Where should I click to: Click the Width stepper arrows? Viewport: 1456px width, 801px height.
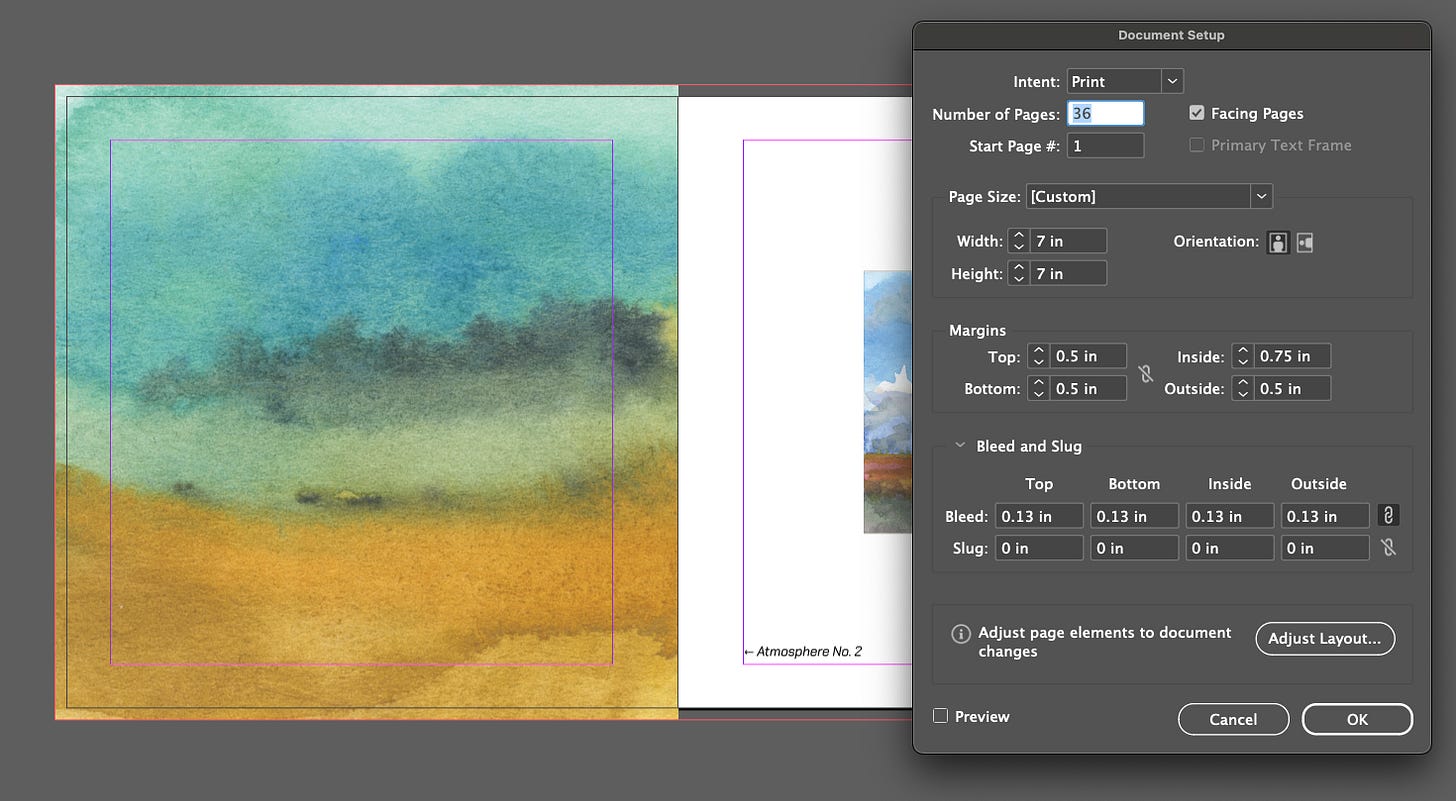click(1018, 241)
